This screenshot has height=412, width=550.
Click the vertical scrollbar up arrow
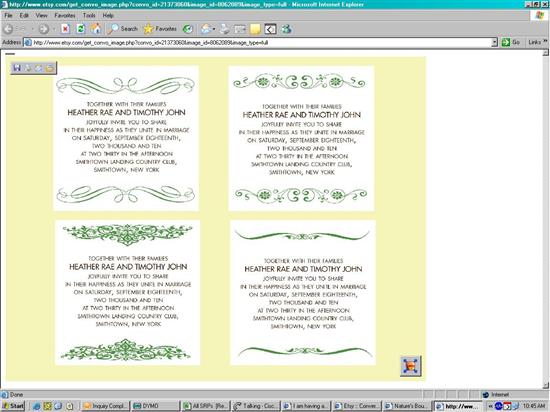[x=545, y=53]
